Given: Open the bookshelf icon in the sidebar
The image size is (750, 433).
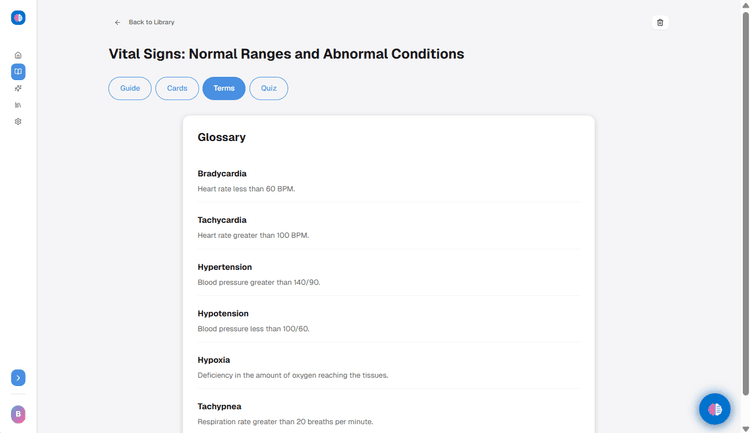Looking at the screenshot, I should (18, 105).
